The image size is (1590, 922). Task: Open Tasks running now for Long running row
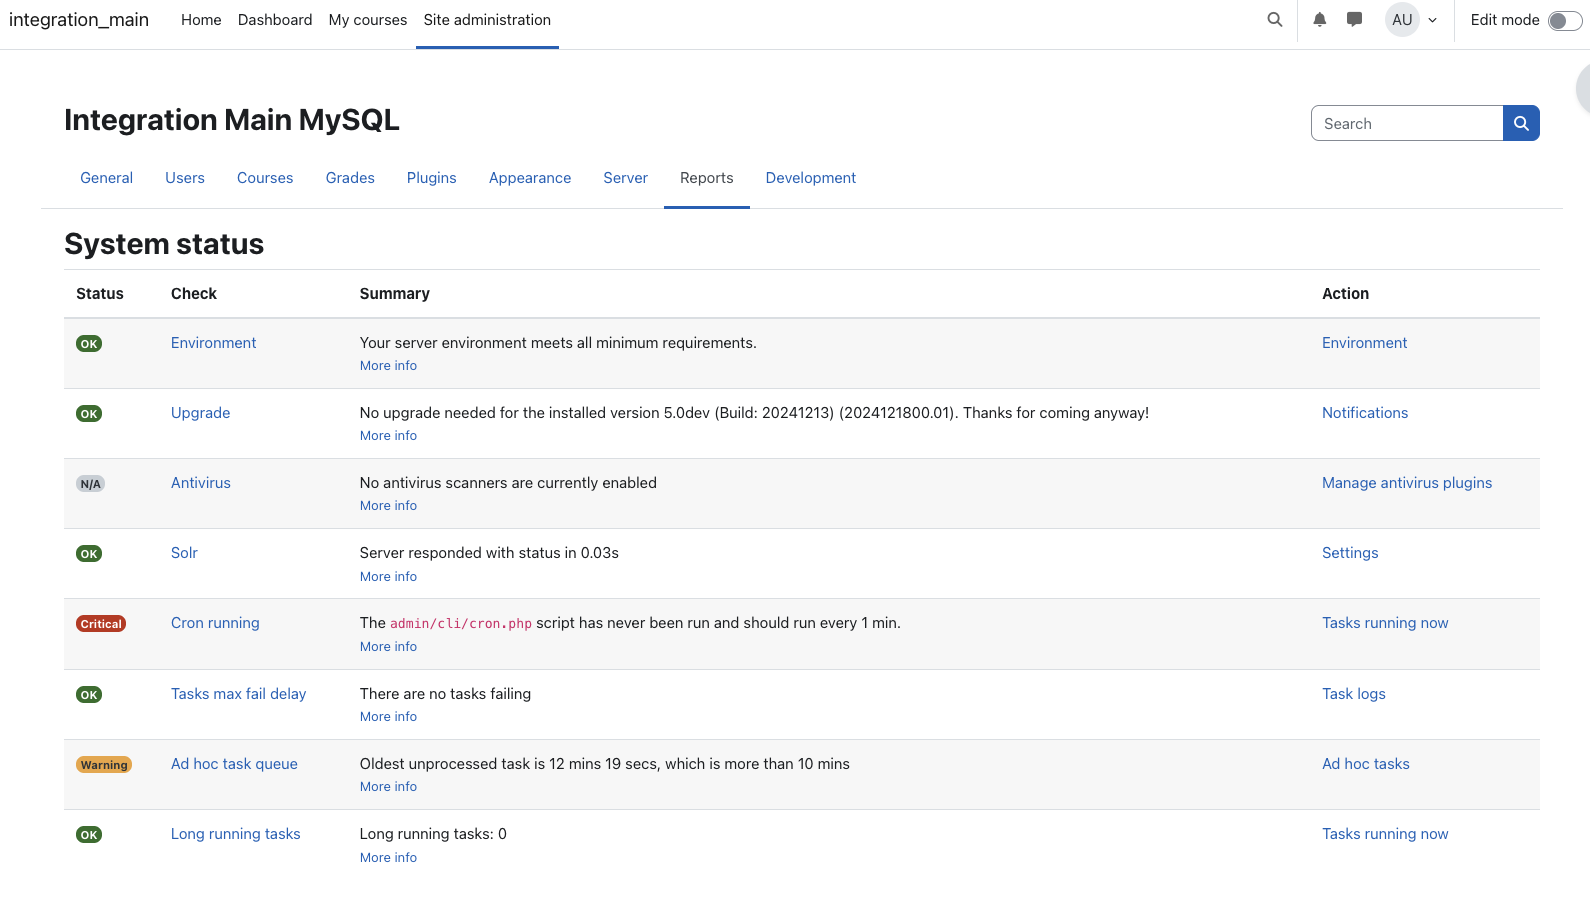[1385, 834]
